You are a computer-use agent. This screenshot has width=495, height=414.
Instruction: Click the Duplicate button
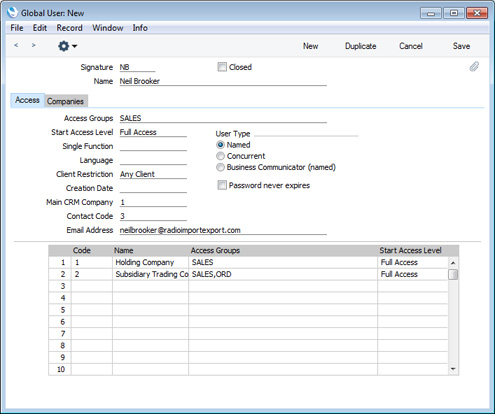tap(361, 46)
